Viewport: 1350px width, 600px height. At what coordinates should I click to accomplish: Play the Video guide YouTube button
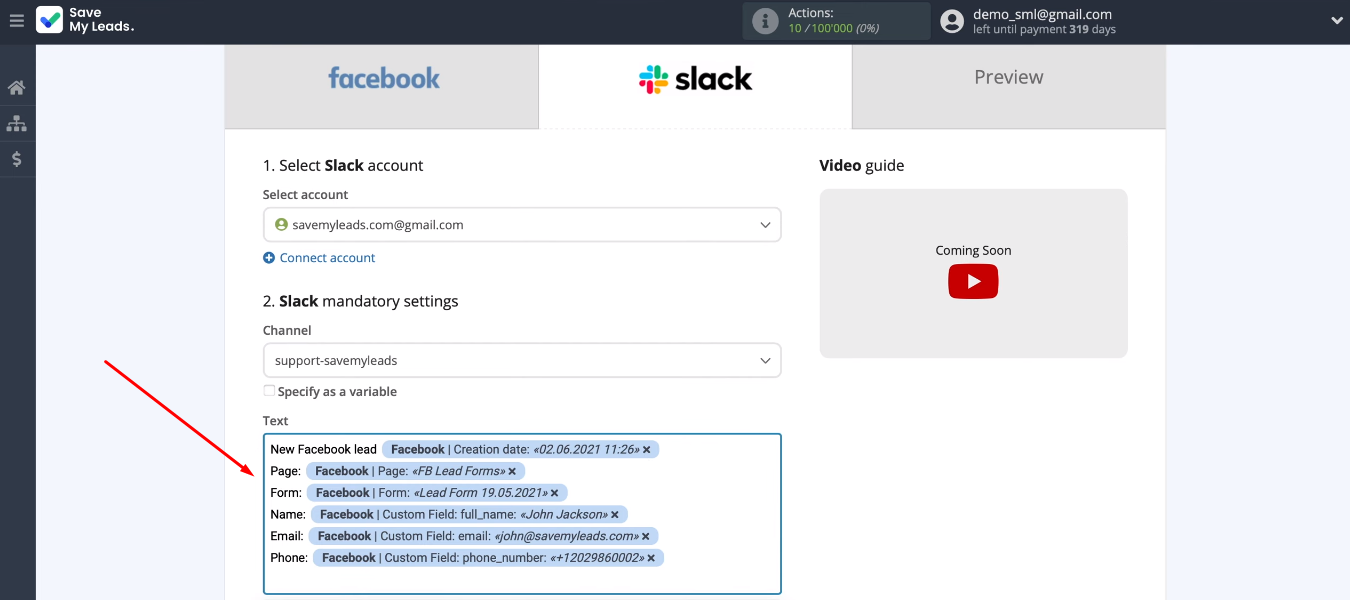click(x=973, y=282)
